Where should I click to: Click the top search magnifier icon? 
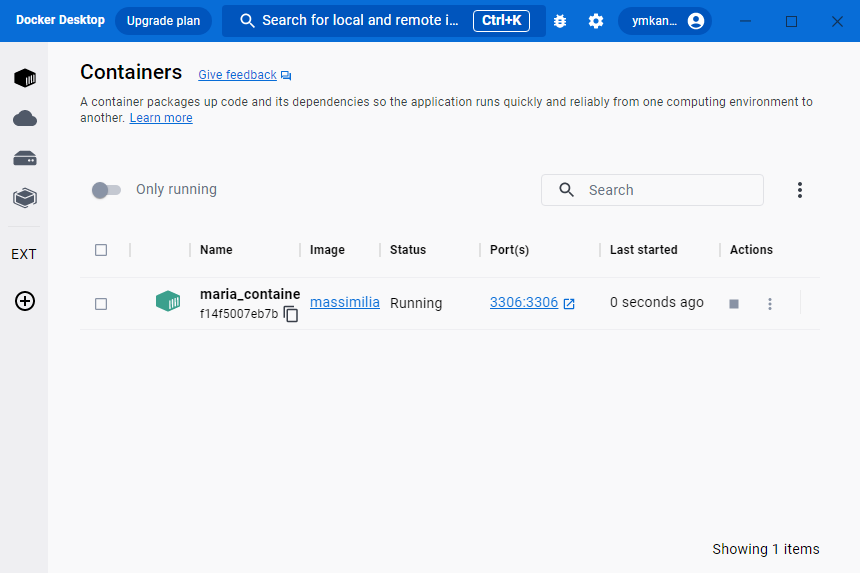coord(247,21)
